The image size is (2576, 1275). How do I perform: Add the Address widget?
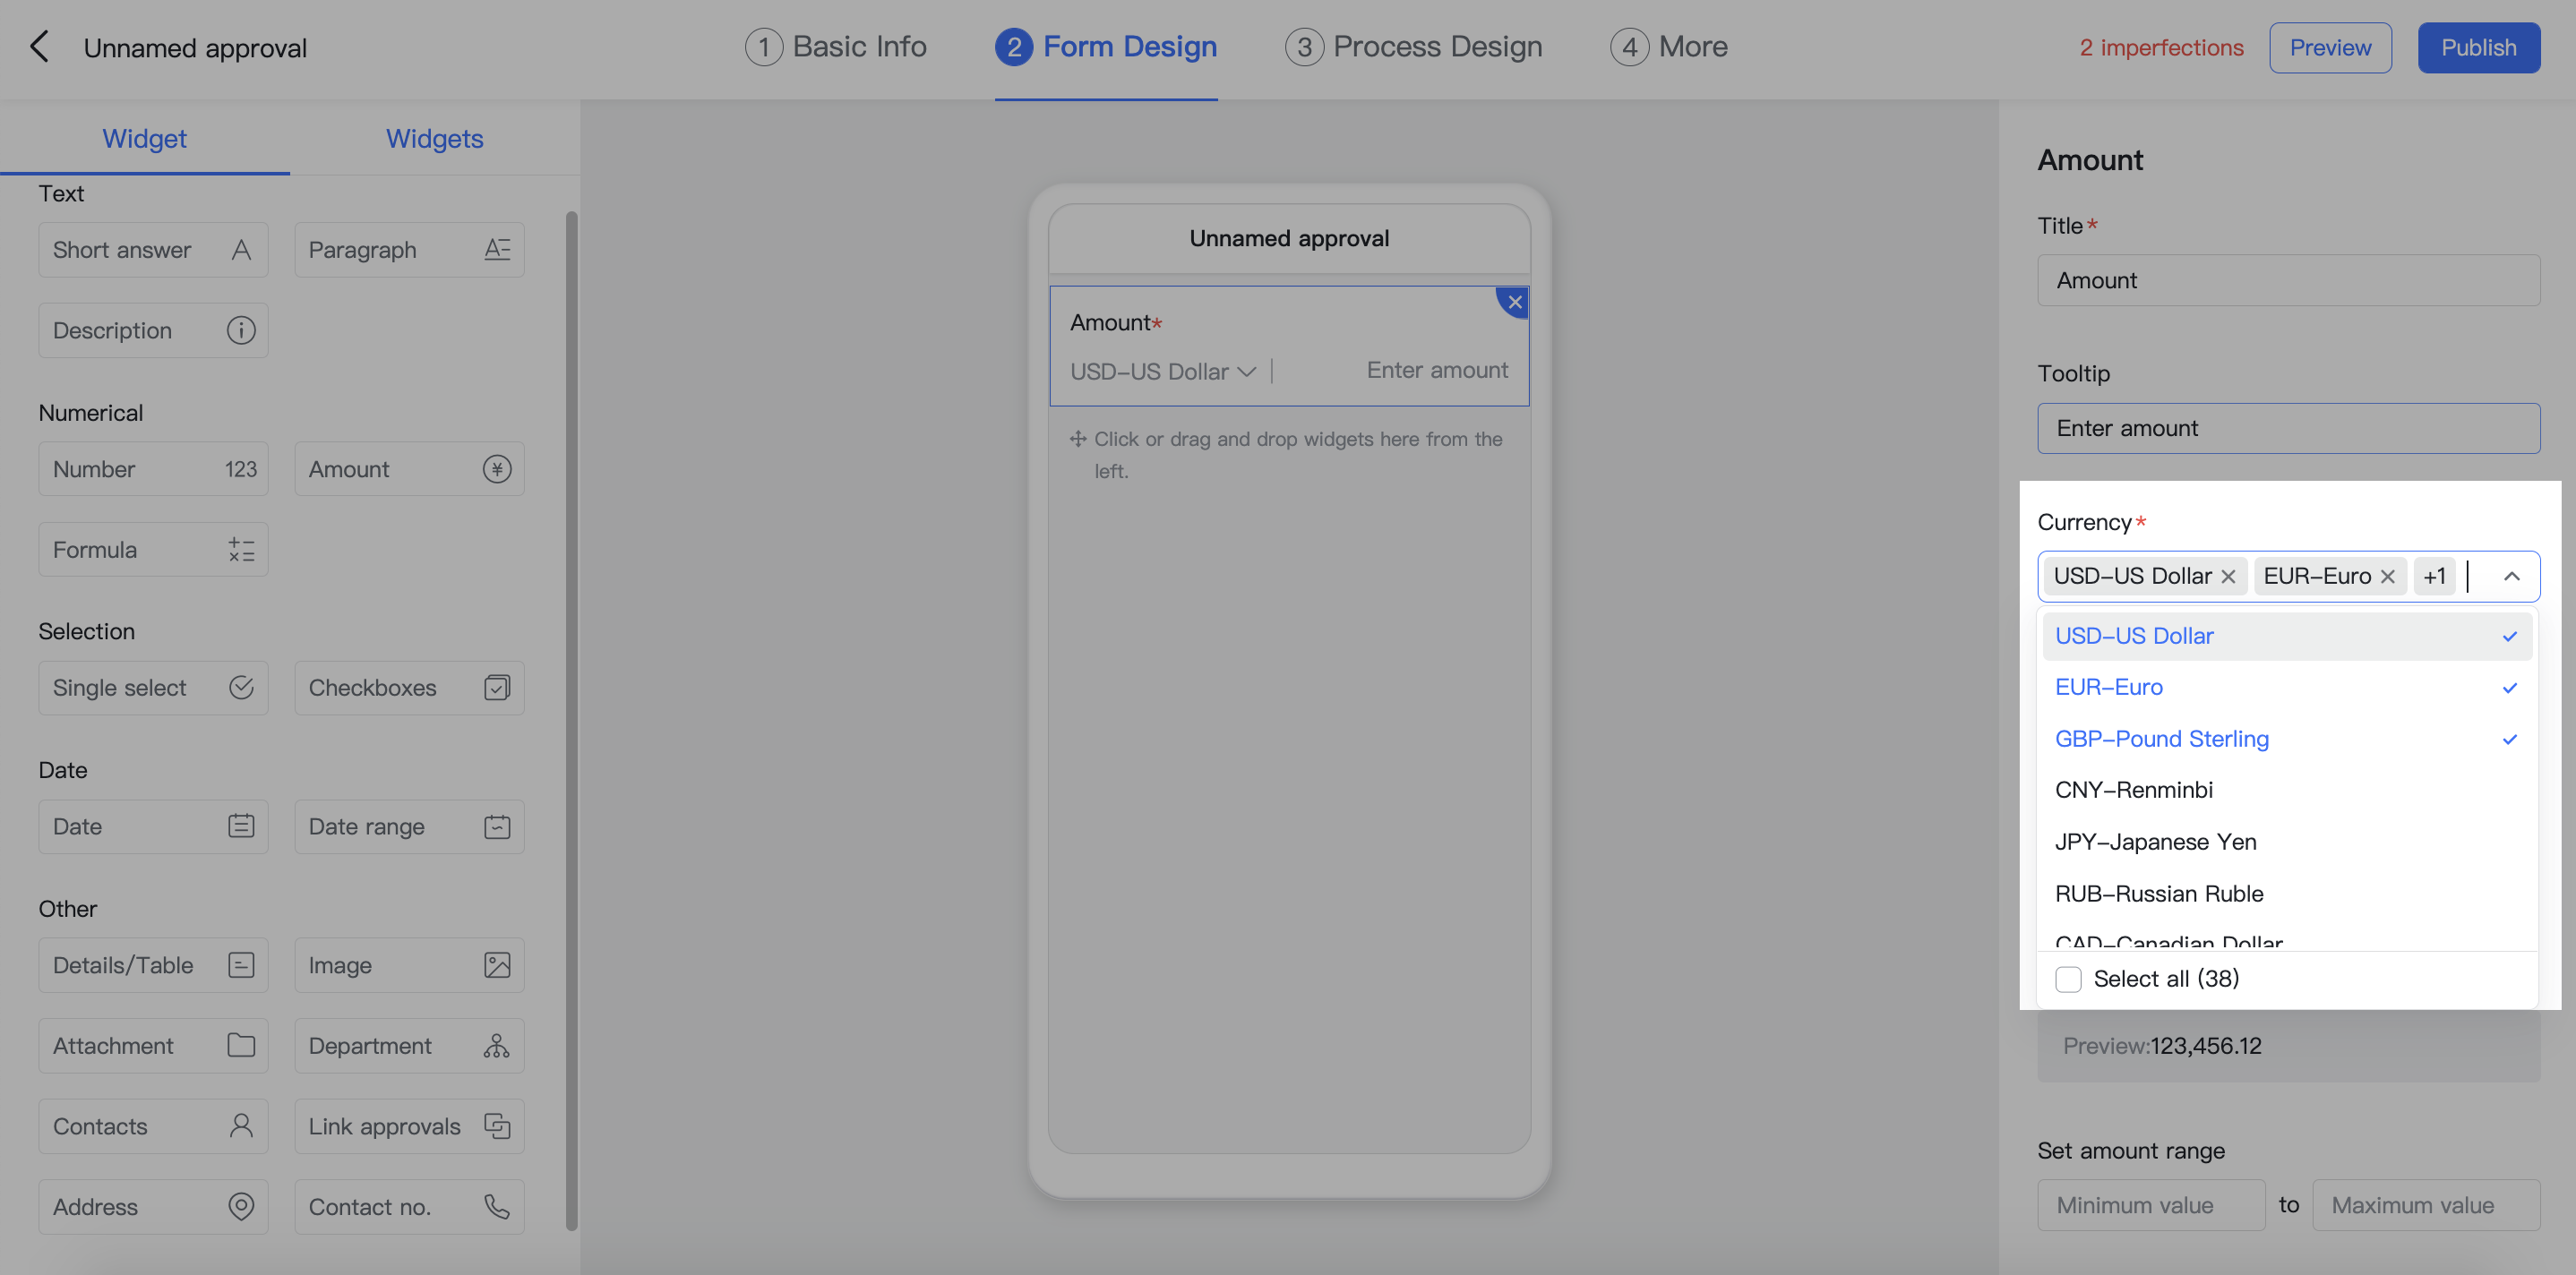(153, 1207)
